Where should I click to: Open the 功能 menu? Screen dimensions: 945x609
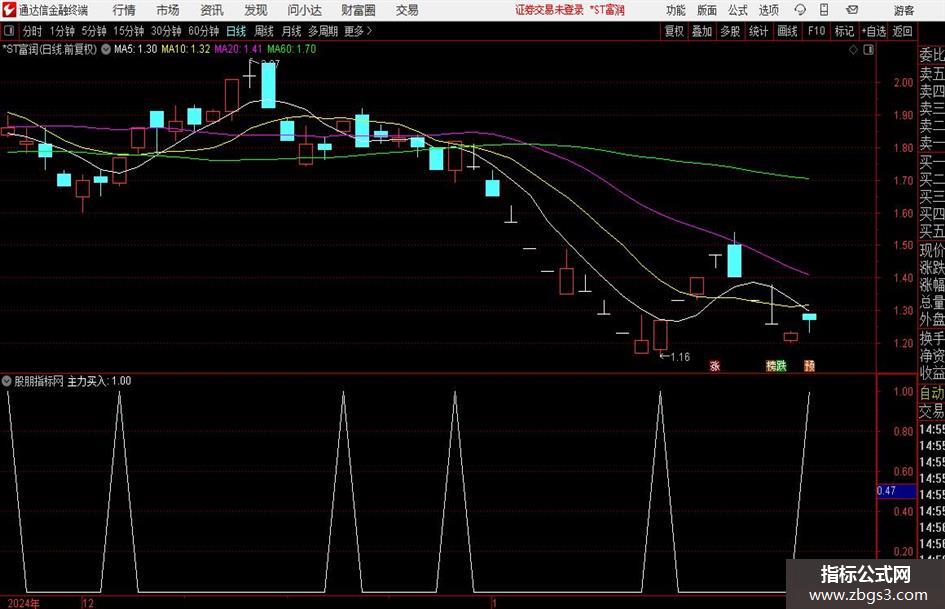[676, 10]
